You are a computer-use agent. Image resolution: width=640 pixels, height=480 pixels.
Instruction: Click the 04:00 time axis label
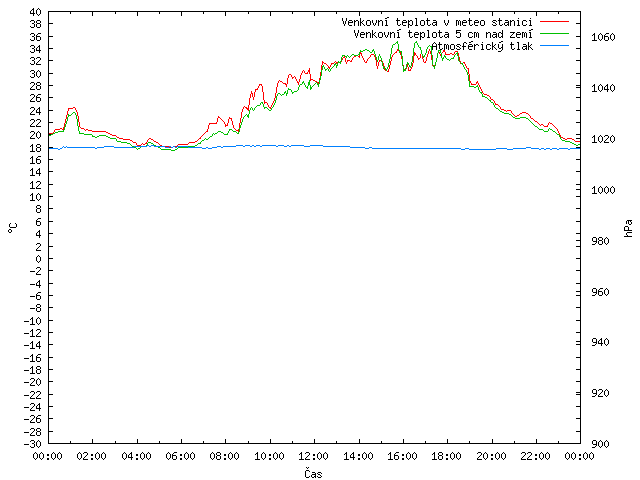tap(136, 456)
